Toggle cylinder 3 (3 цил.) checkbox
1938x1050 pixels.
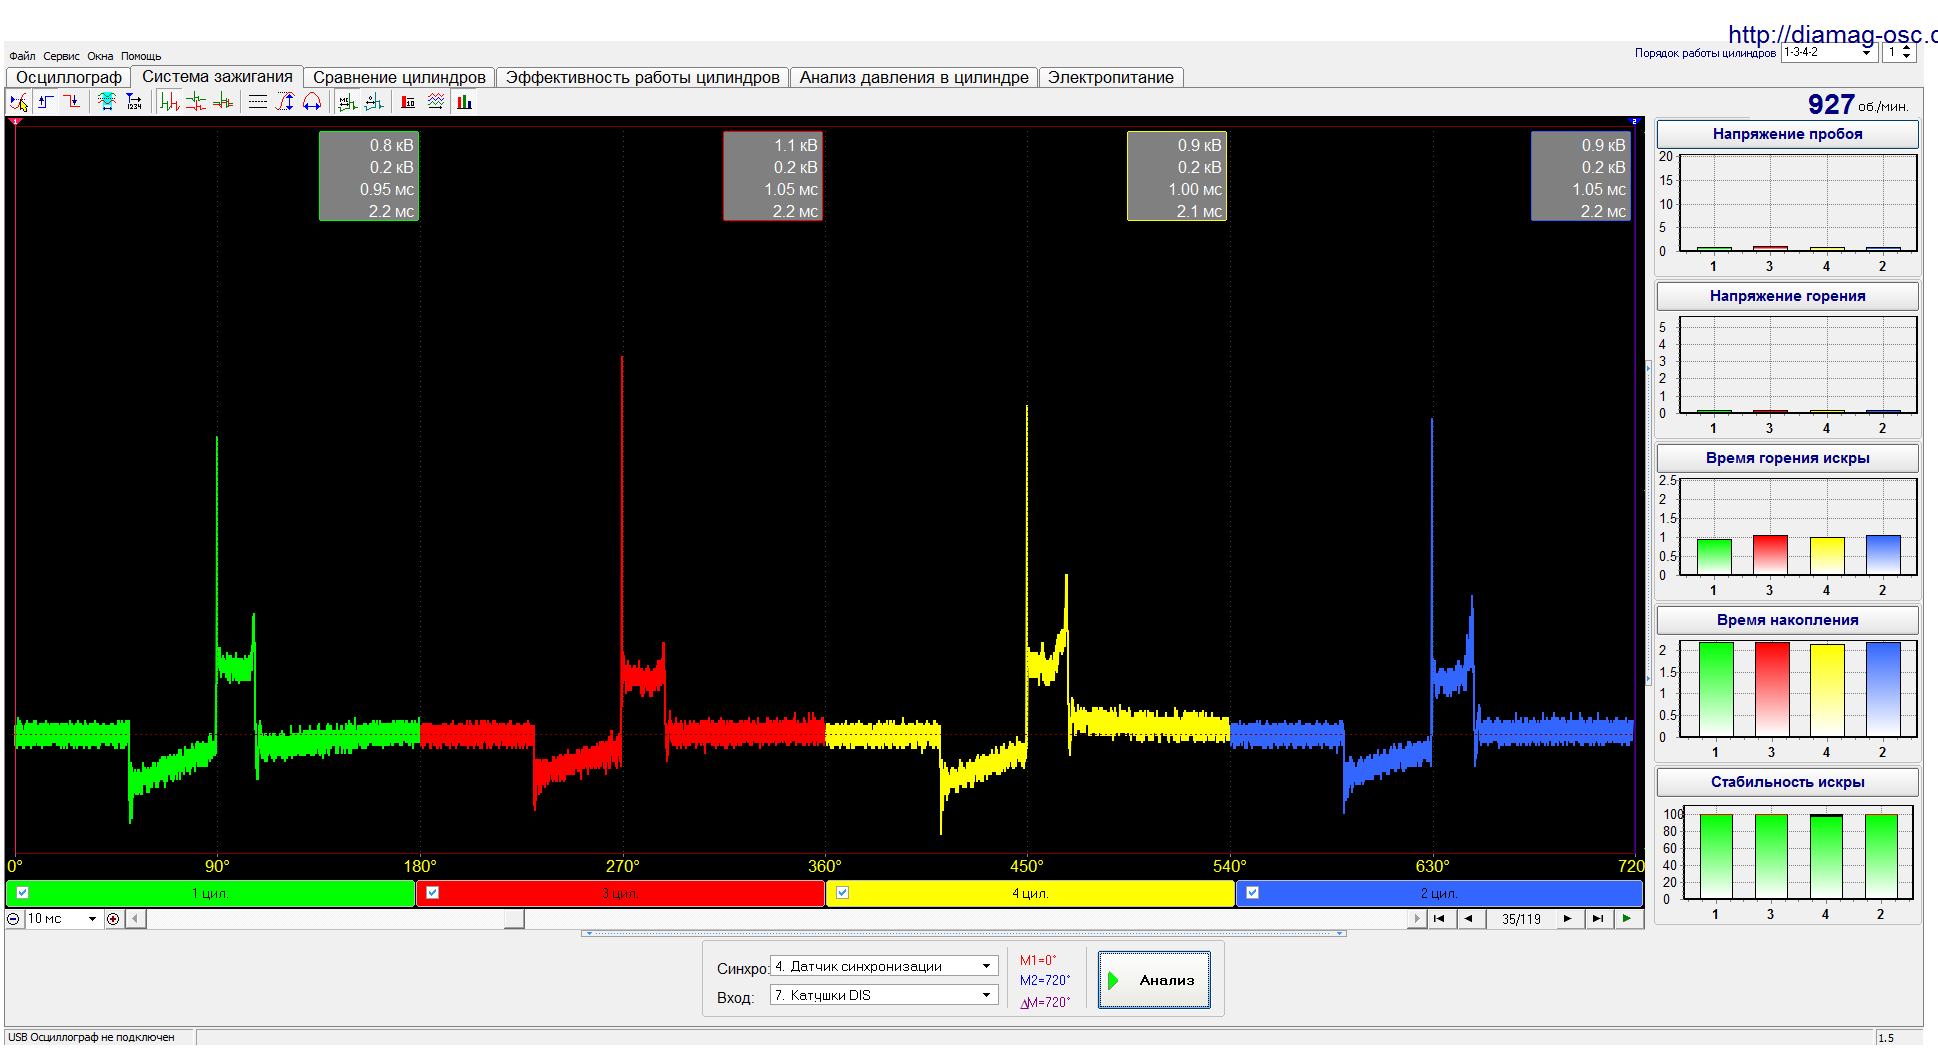pyautogui.click(x=433, y=893)
